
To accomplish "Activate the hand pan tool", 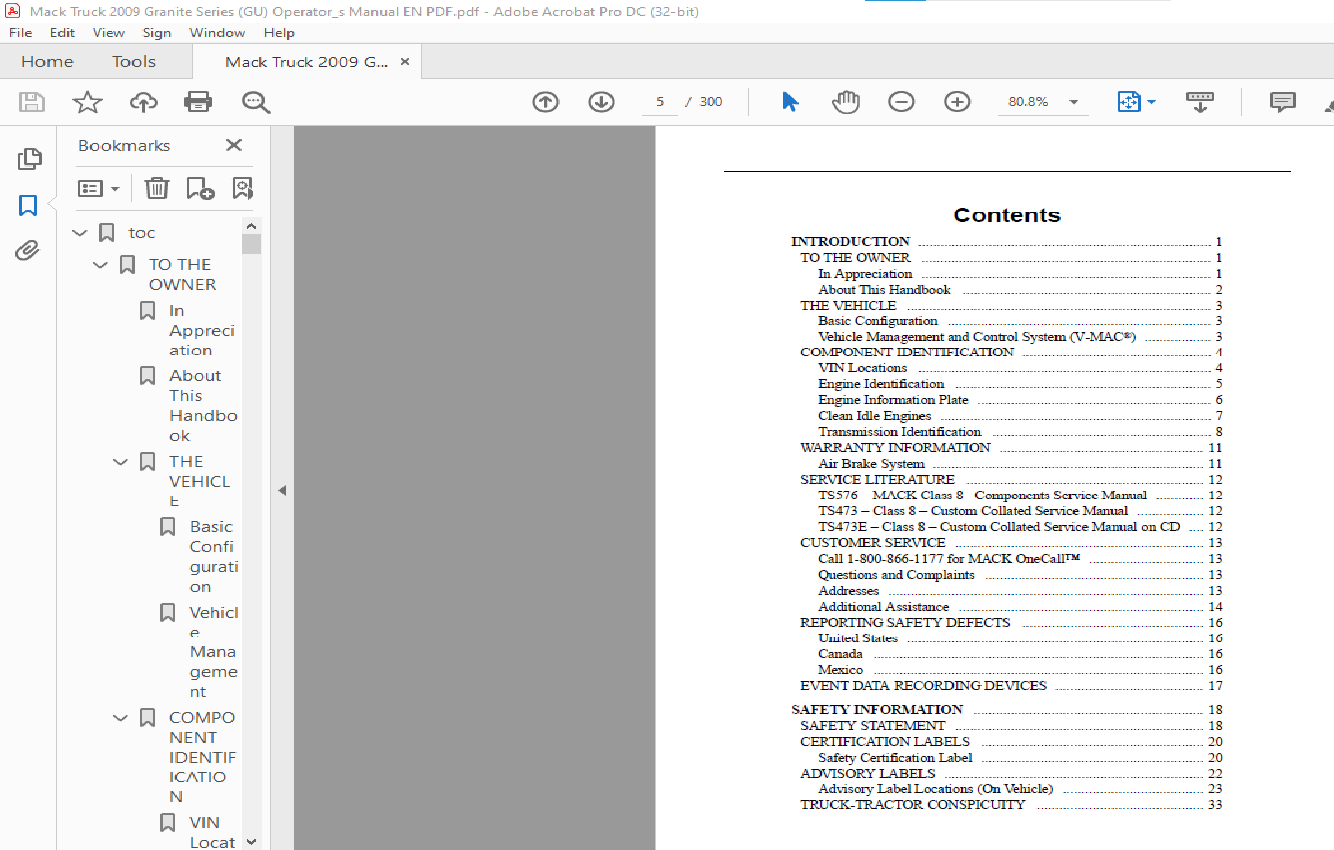I will tap(846, 102).
